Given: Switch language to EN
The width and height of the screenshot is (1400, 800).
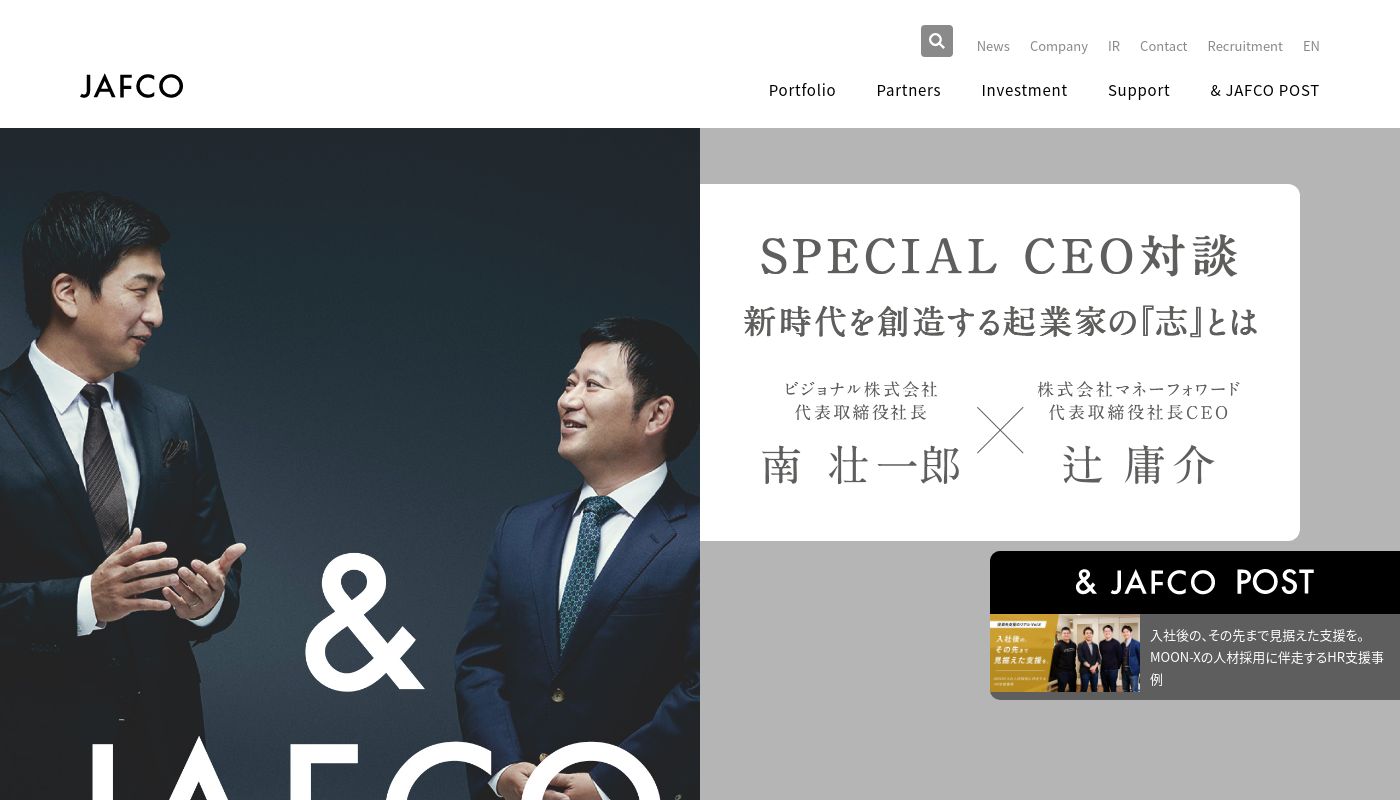Looking at the screenshot, I should (1311, 46).
